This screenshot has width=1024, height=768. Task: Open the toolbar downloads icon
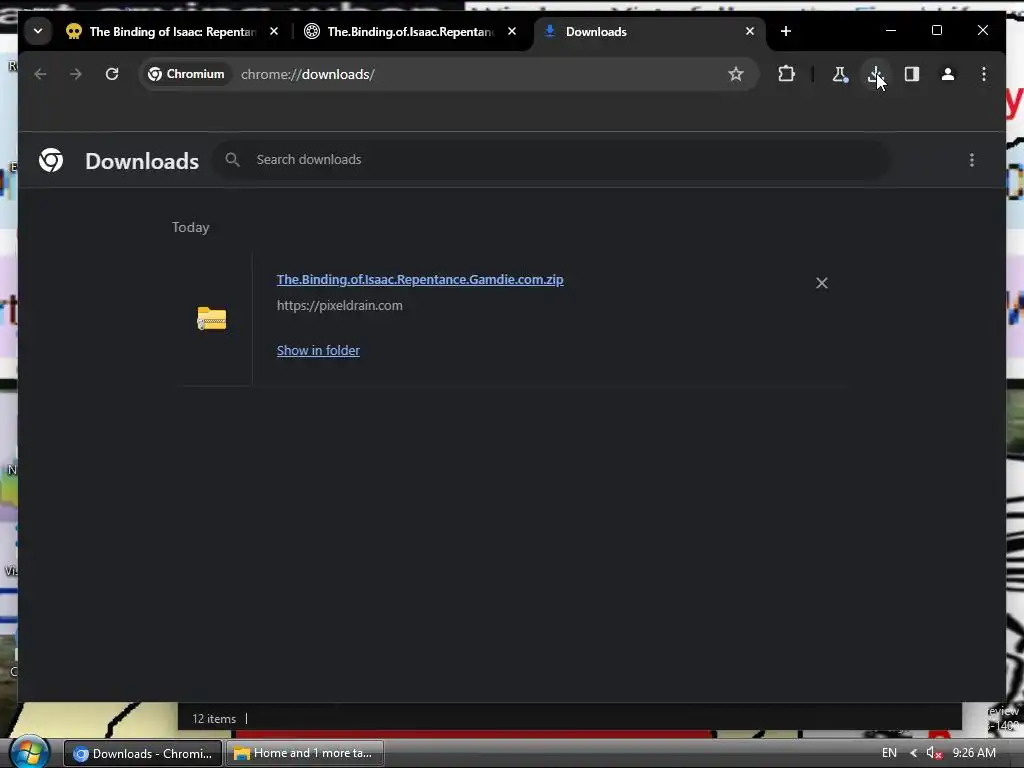point(875,74)
